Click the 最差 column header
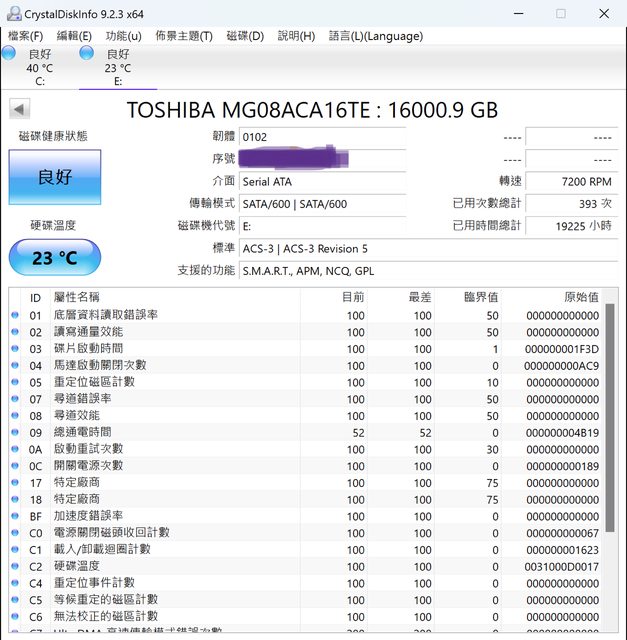 point(401,298)
